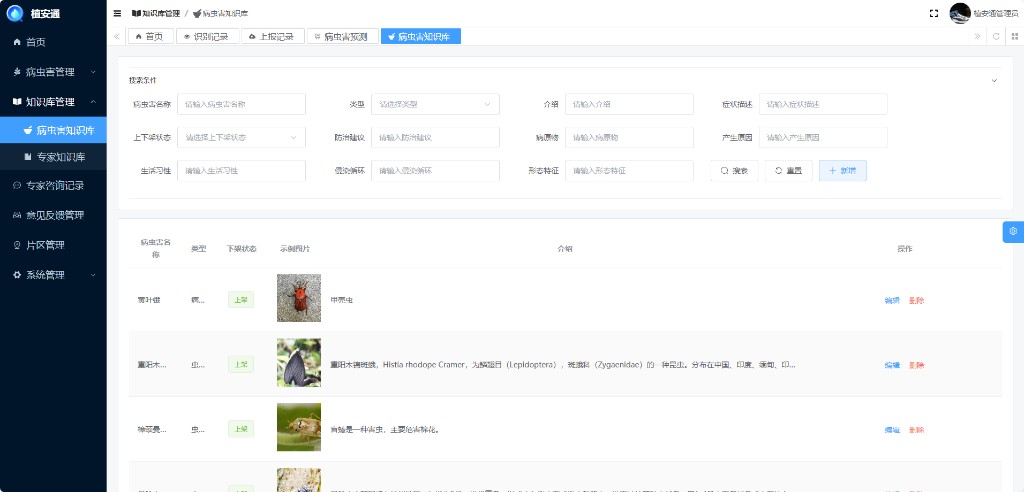Click the 上架 tag in 甲壳虫 row
Image resolution: width=1024 pixels, height=492 pixels.
(241, 300)
